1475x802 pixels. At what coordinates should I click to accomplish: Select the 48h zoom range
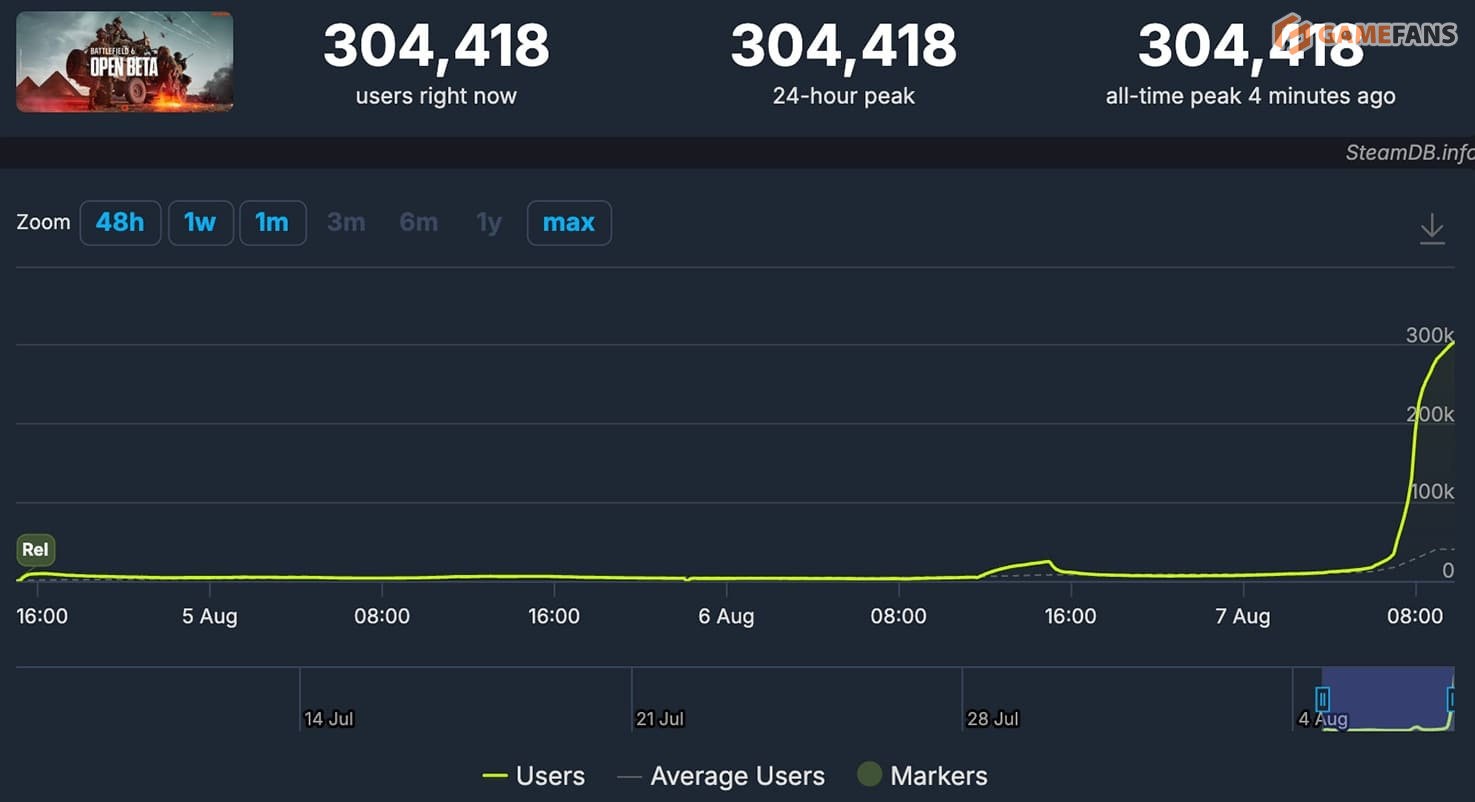click(x=120, y=222)
